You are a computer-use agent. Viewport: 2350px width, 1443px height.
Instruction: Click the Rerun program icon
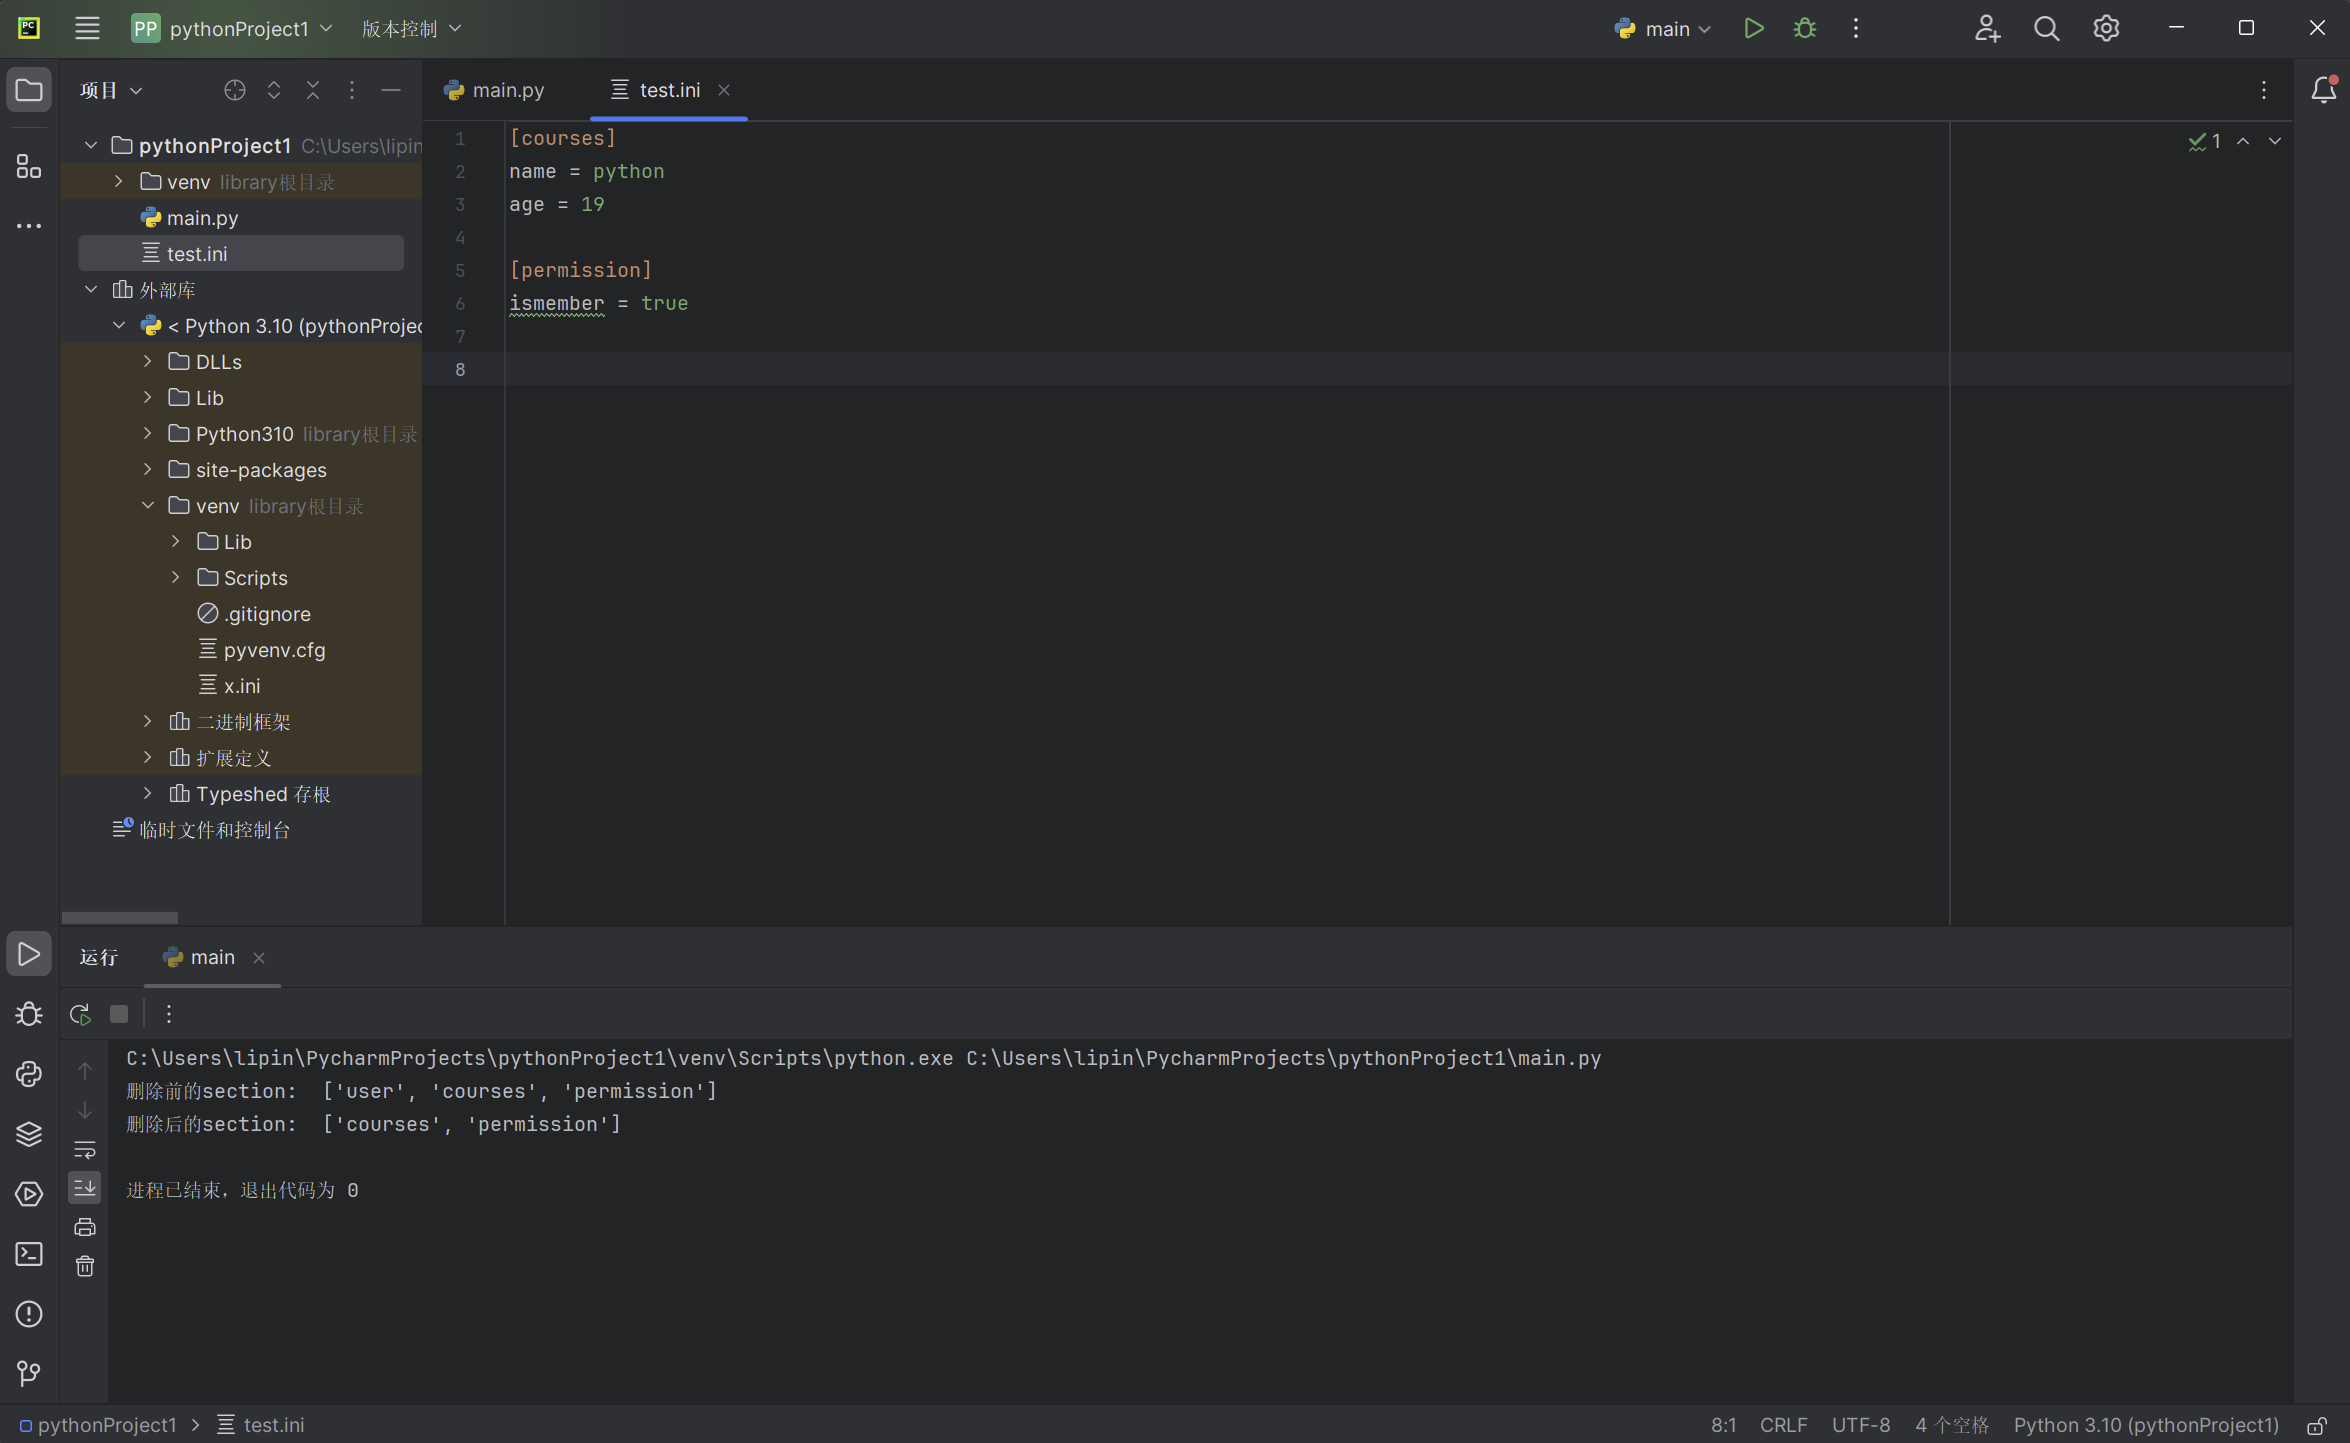79,1013
